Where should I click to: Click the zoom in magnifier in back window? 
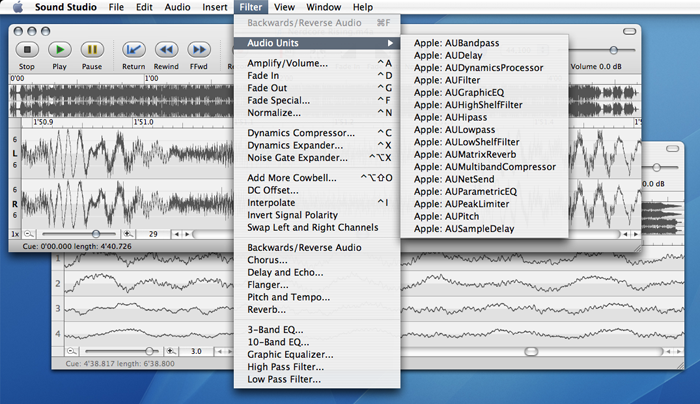pyautogui.click(x=171, y=351)
